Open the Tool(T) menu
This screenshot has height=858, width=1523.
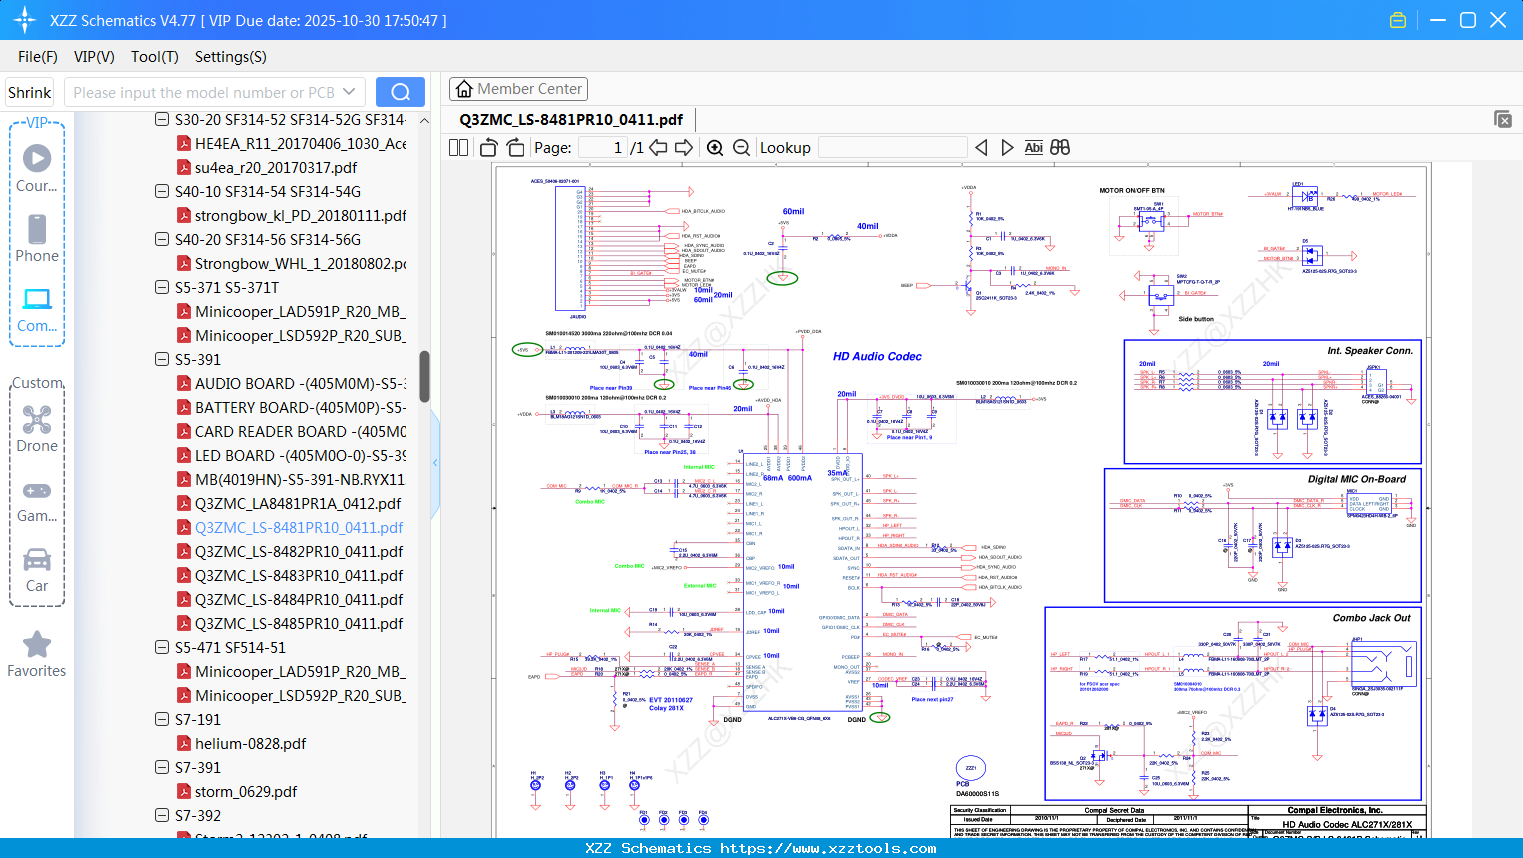tap(154, 57)
